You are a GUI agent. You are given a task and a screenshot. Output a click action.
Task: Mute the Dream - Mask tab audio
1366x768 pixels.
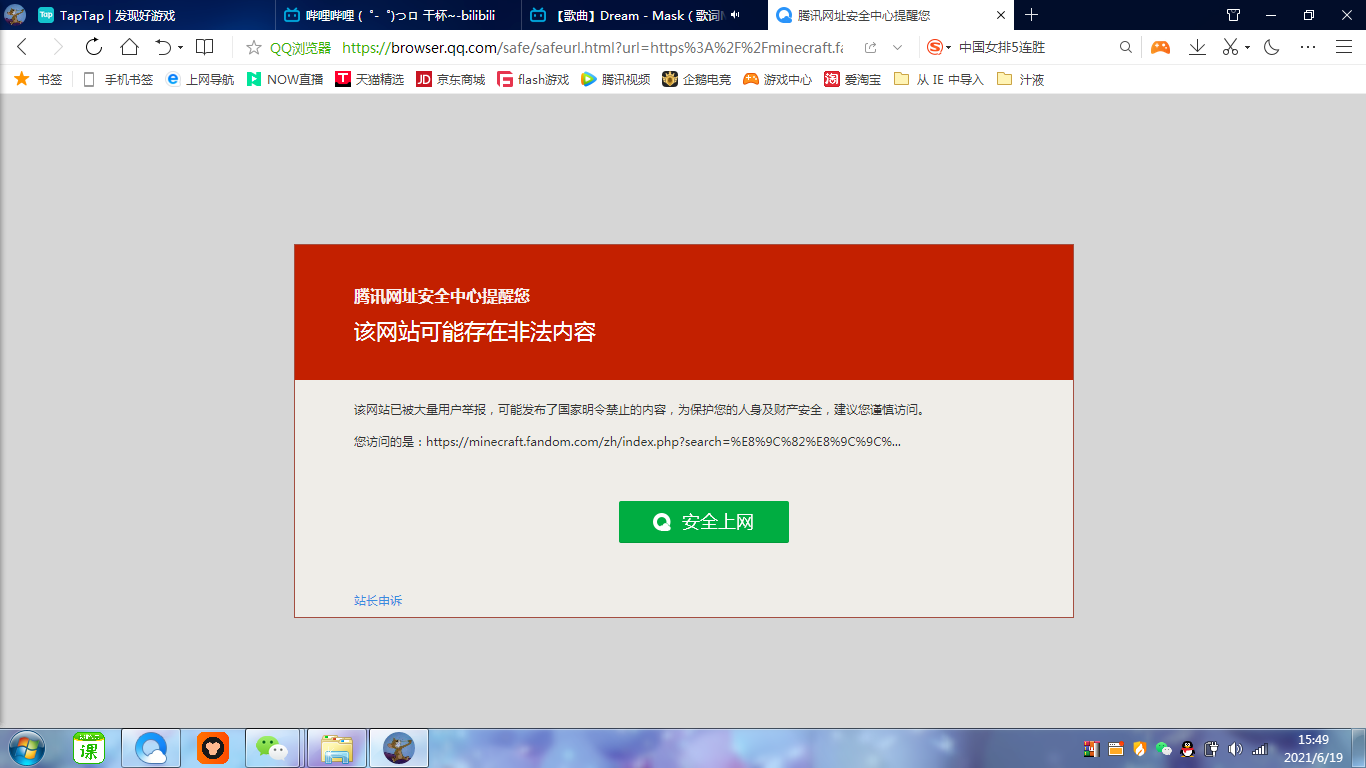coord(736,15)
